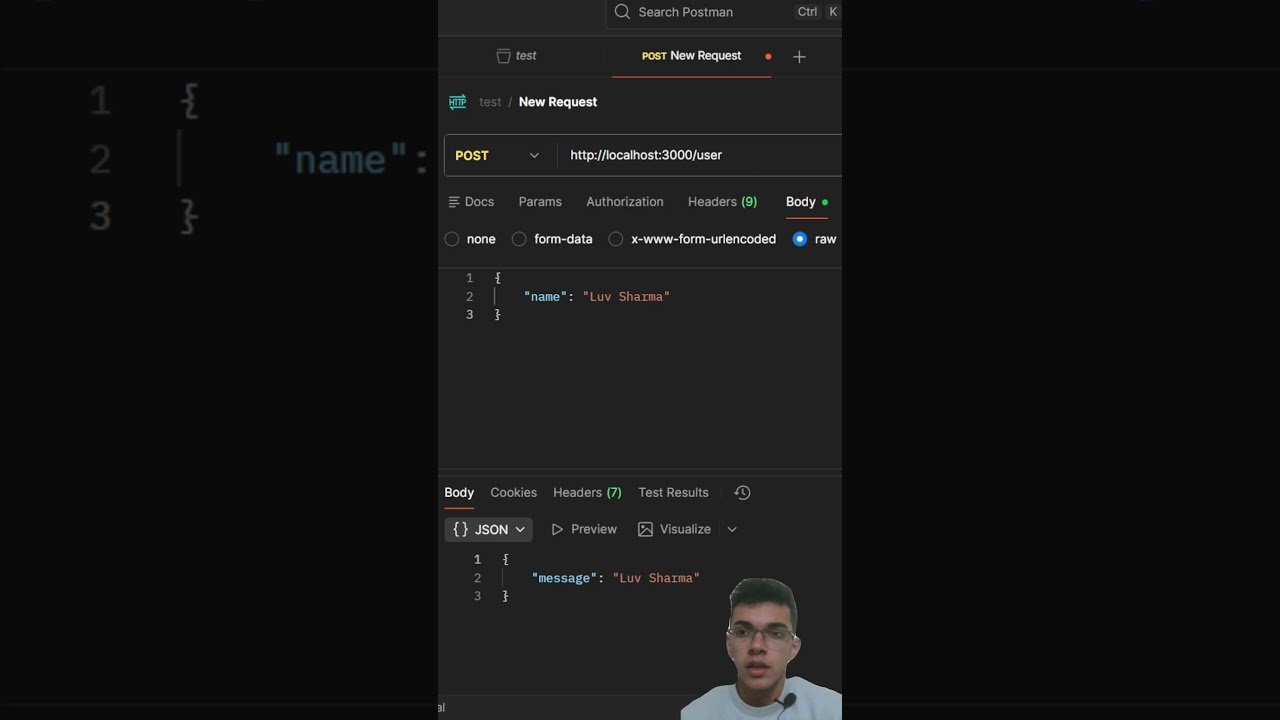Focus the Search Postman field
The image size is (1280, 720).
pos(724,12)
